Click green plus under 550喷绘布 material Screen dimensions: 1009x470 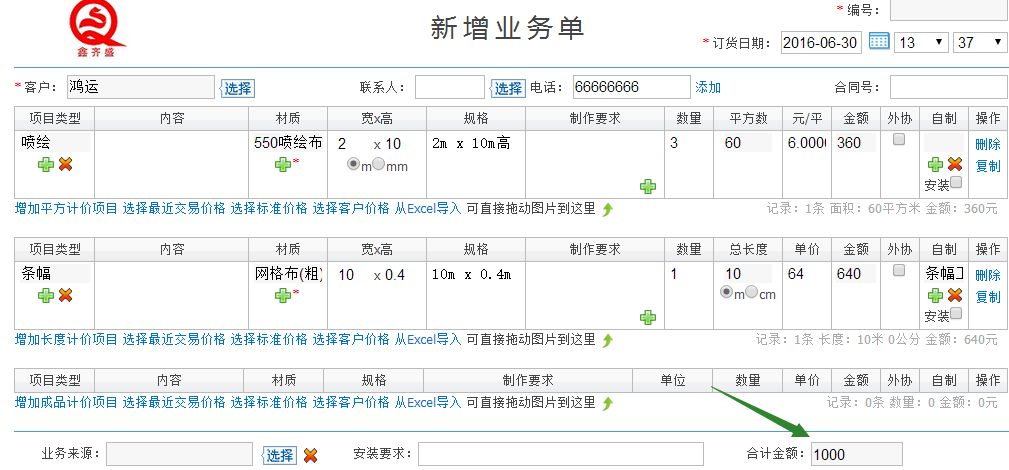tap(283, 164)
